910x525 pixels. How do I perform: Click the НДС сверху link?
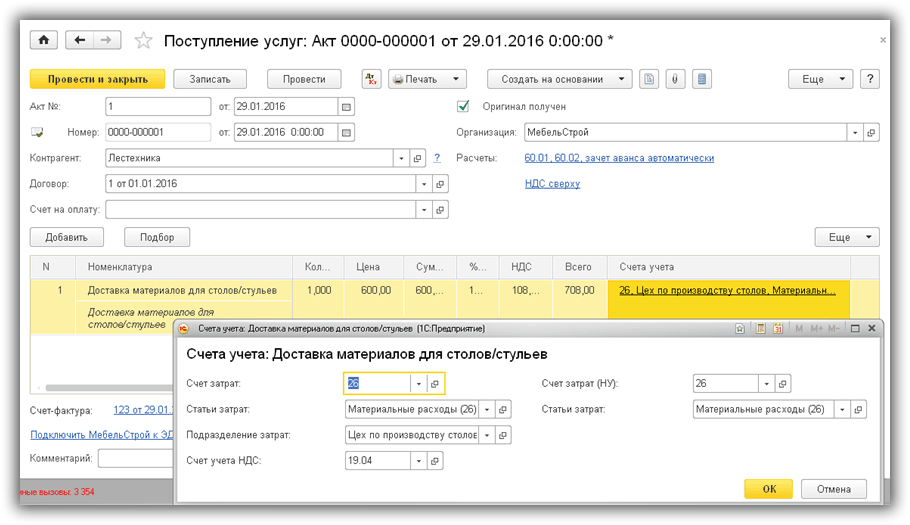pyautogui.click(x=552, y=184)
